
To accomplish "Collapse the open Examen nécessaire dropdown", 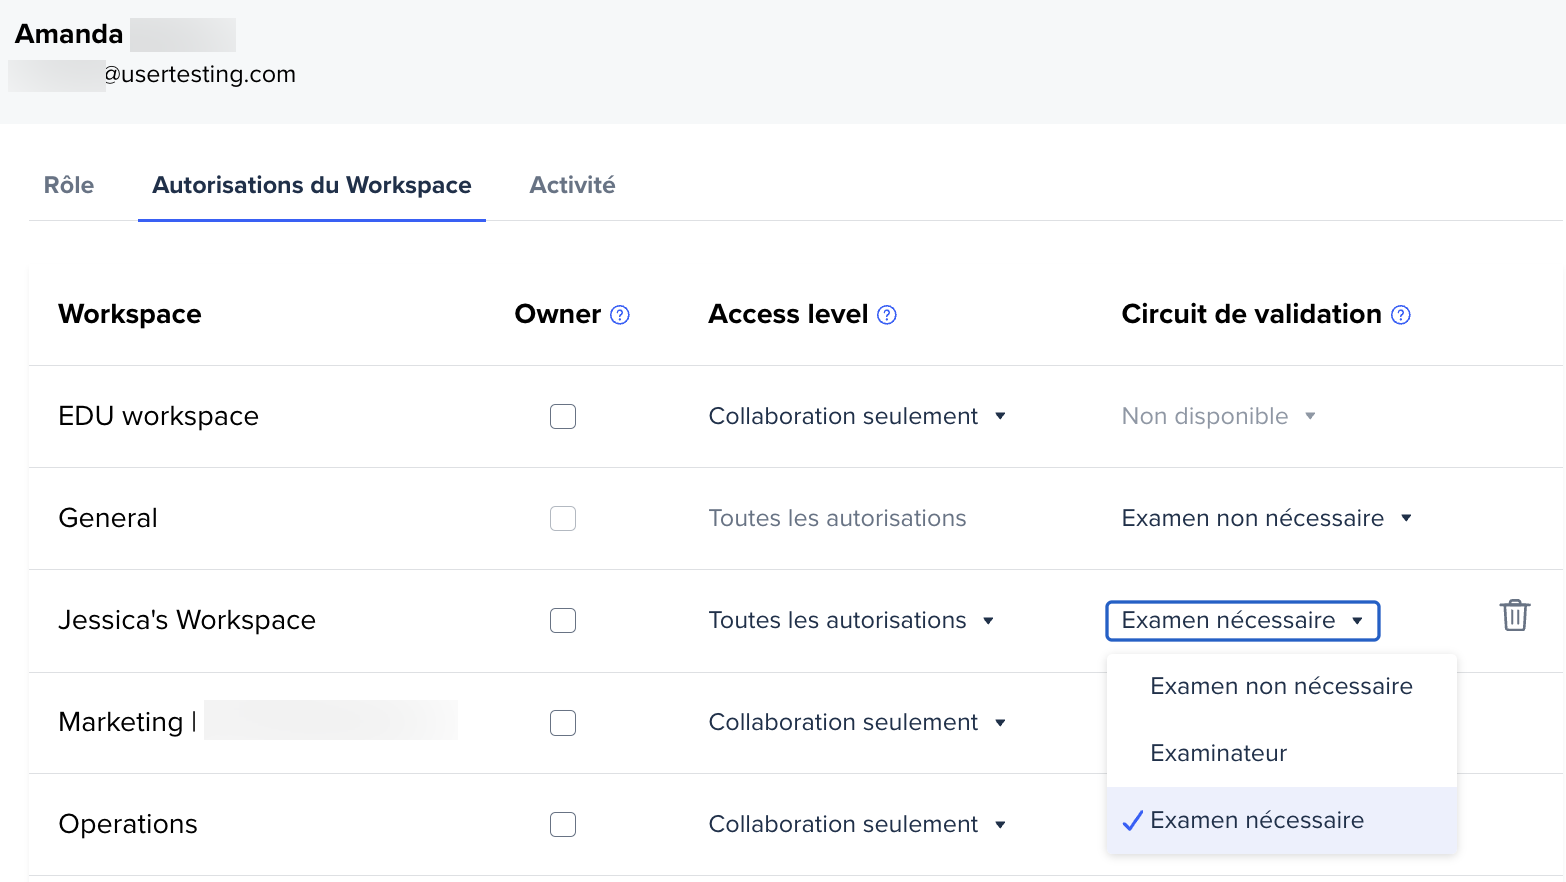I will pos(1242,621).
